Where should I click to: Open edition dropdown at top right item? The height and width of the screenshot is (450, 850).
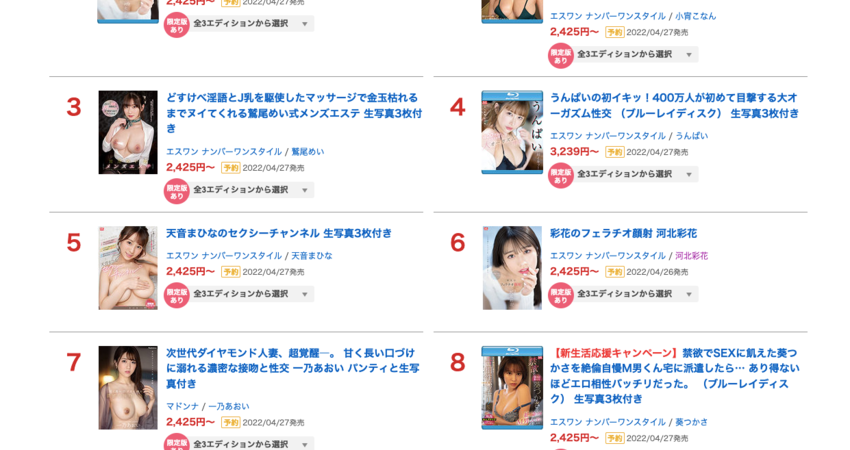pos(635,54)
